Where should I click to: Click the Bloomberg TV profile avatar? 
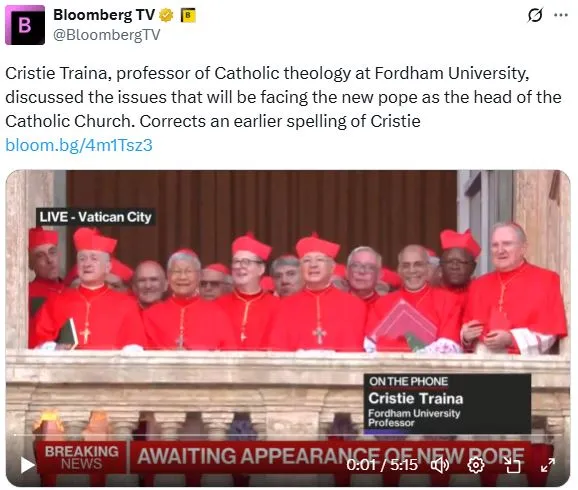pyautogui.click(x=25, y=25)
